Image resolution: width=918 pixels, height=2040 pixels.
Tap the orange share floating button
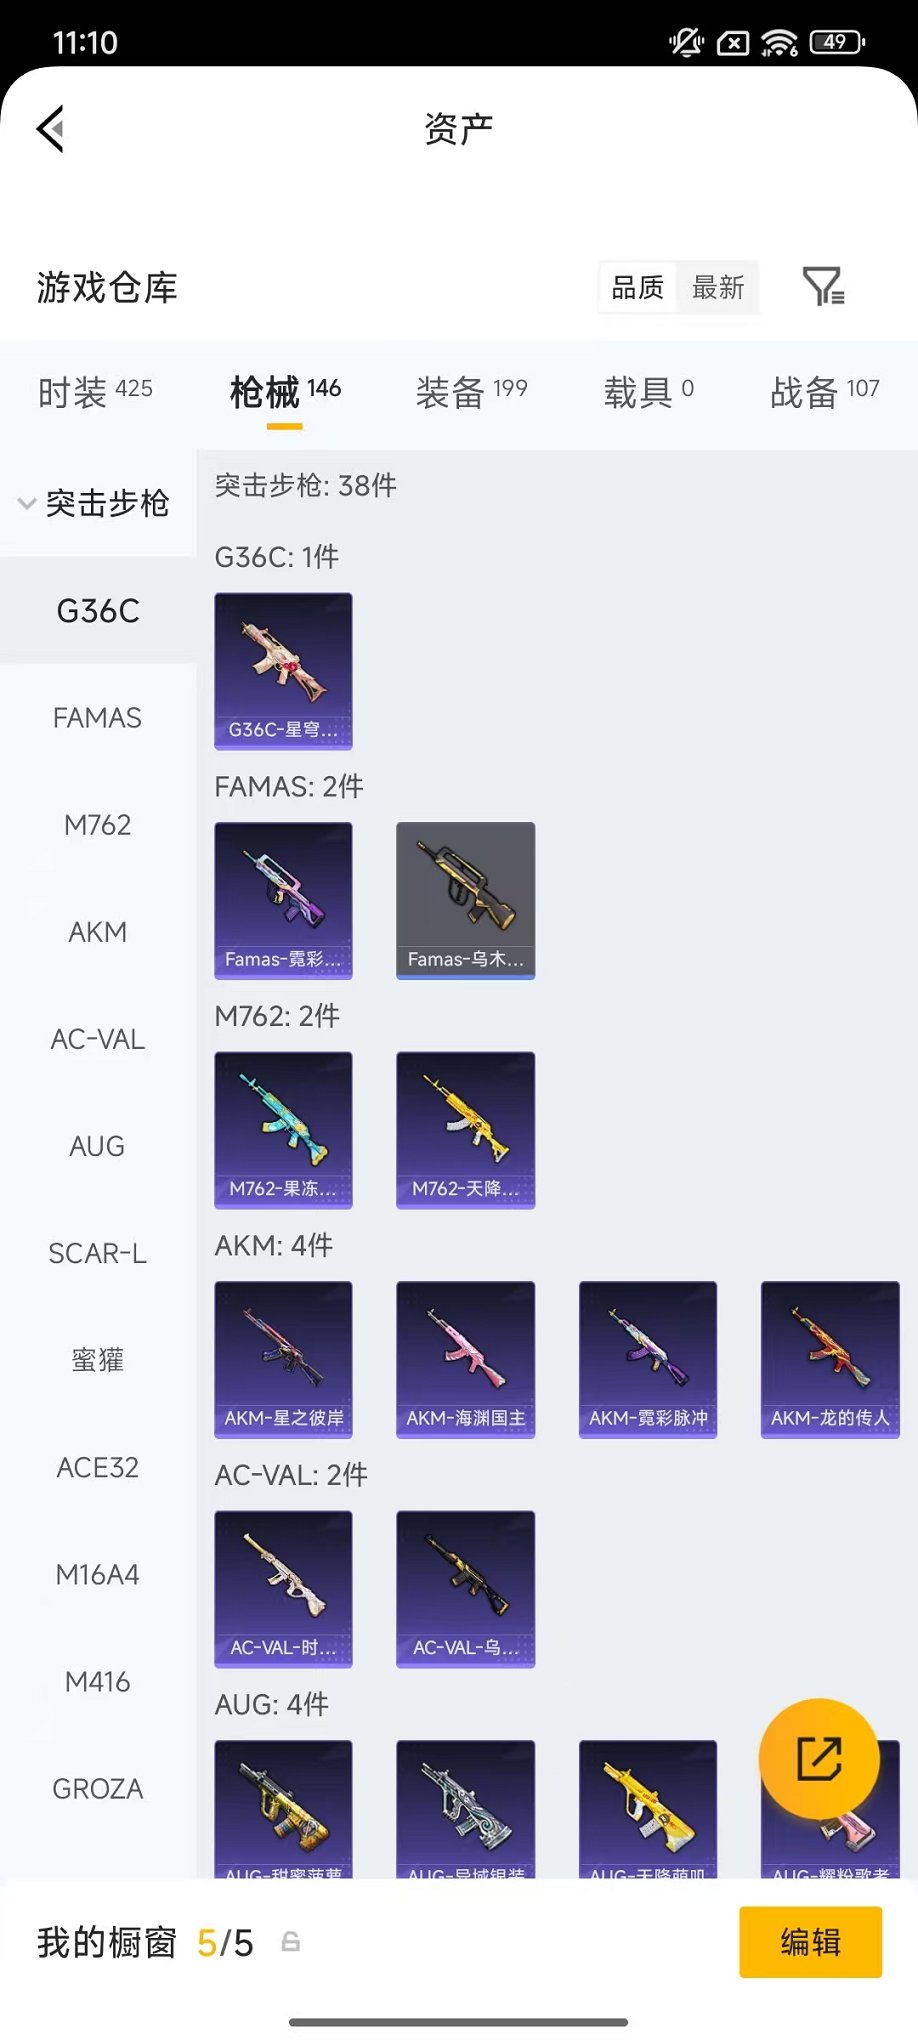[x=819, y=1759]
